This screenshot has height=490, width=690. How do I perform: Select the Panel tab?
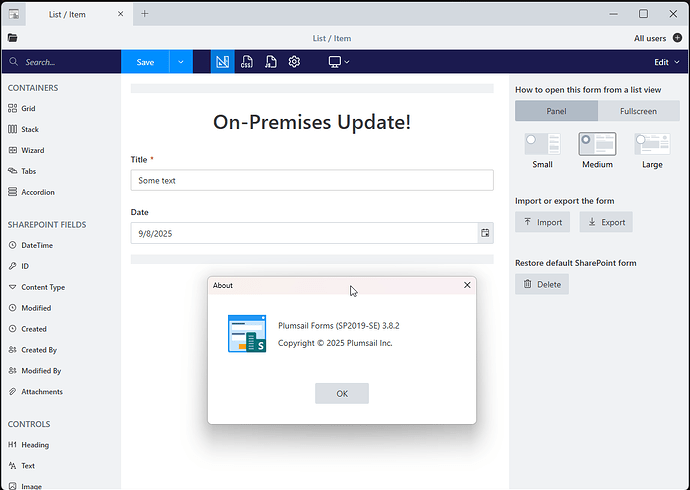tap(556, 111)
